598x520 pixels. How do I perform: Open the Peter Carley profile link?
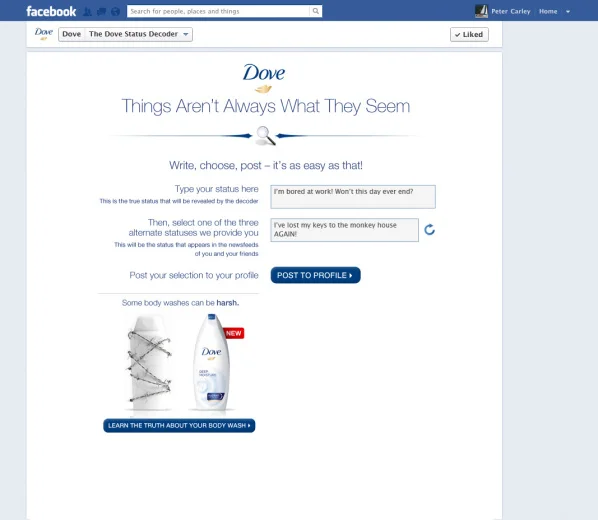[x=511, y=11]
